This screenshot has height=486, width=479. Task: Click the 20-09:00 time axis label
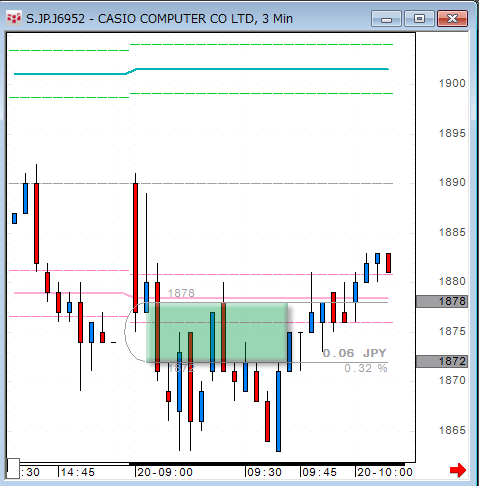click(165, 472)
